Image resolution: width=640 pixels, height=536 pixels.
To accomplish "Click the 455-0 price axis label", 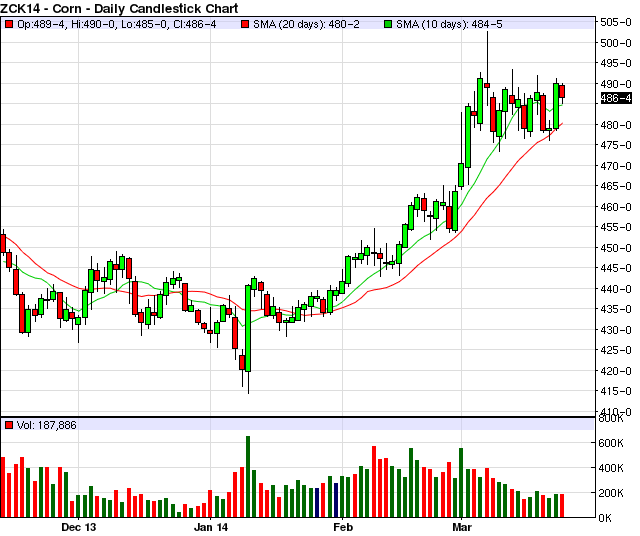I will 616,227.
